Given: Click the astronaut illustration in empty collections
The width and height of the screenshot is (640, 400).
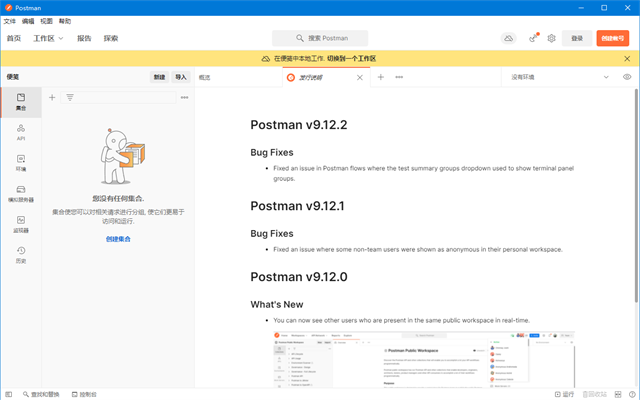Looking at the screenshot, I should point(122,156).
